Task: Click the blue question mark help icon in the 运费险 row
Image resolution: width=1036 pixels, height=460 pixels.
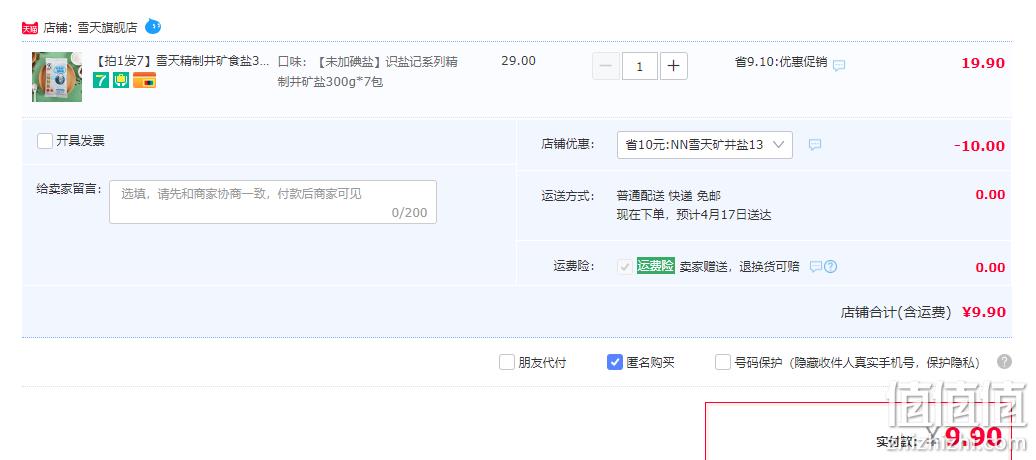Action: coord(831,267)
